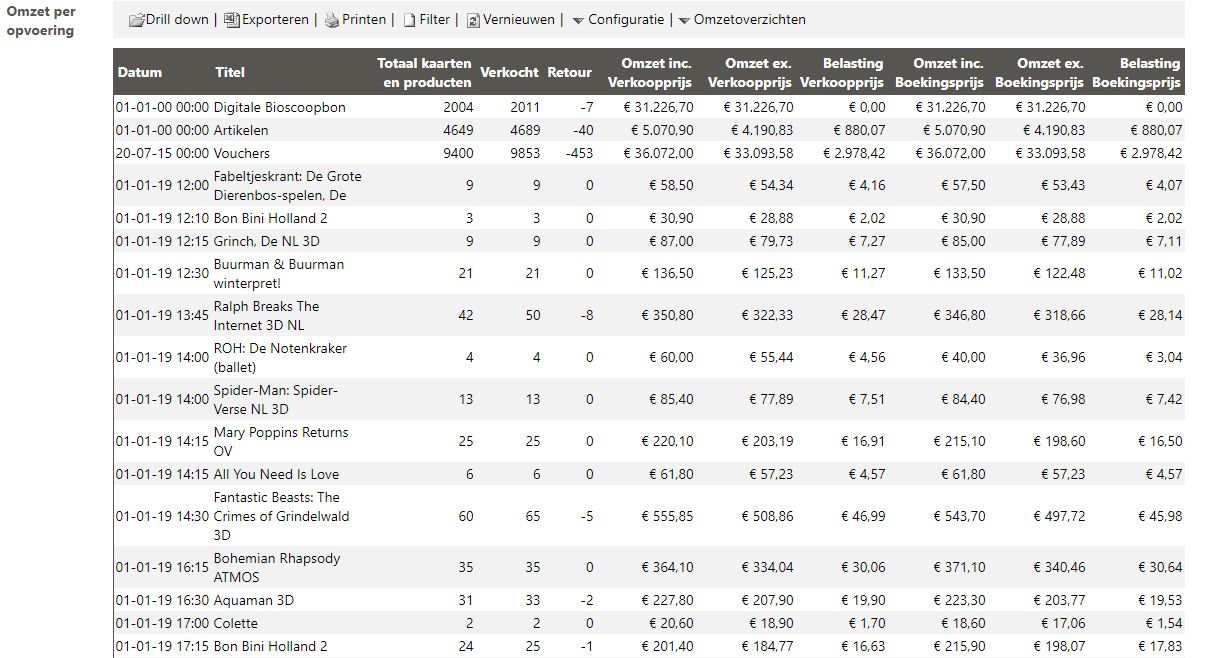Select Spider-Man: Spider-Verse NL 3D title

(x=276, y=399)
